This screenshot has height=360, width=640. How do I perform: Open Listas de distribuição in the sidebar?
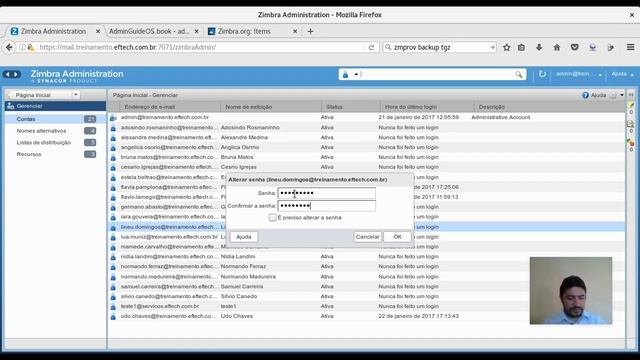pyautogui.click(x=55, y=143)
